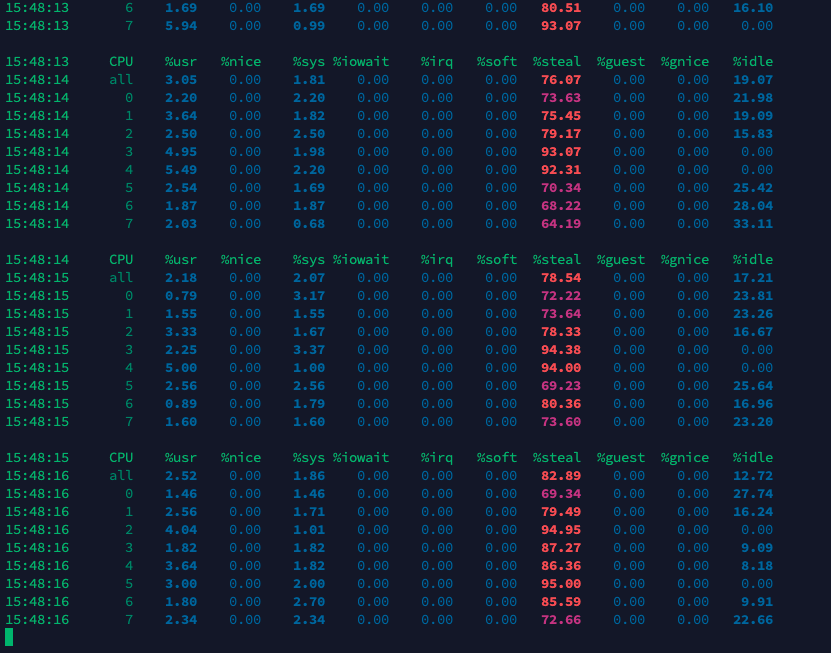This screenshot has height=653, width=831.
Task: Click the %steal value 78.33
Action: click(561, 332)
